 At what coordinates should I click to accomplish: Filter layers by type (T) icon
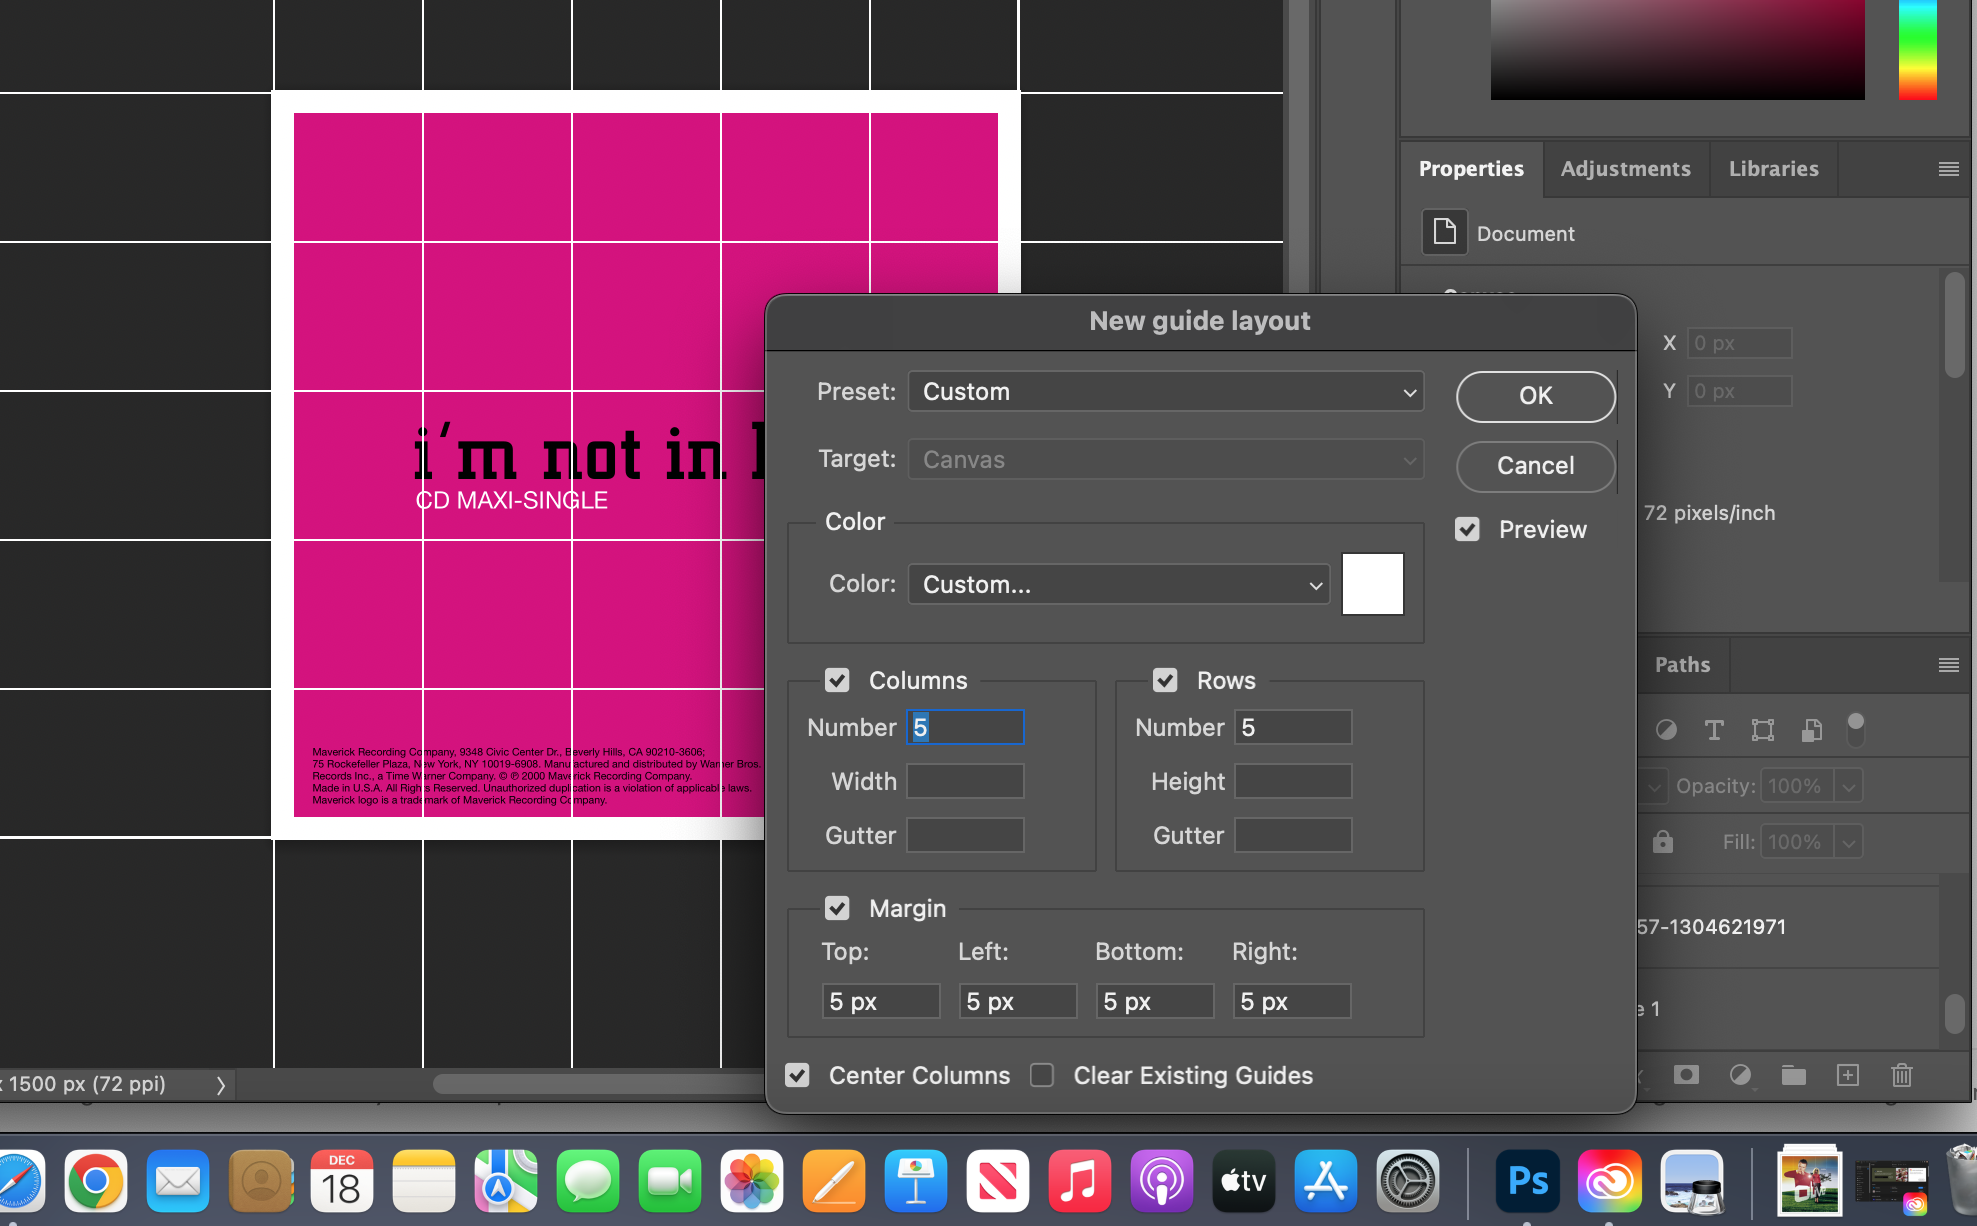1714,730
